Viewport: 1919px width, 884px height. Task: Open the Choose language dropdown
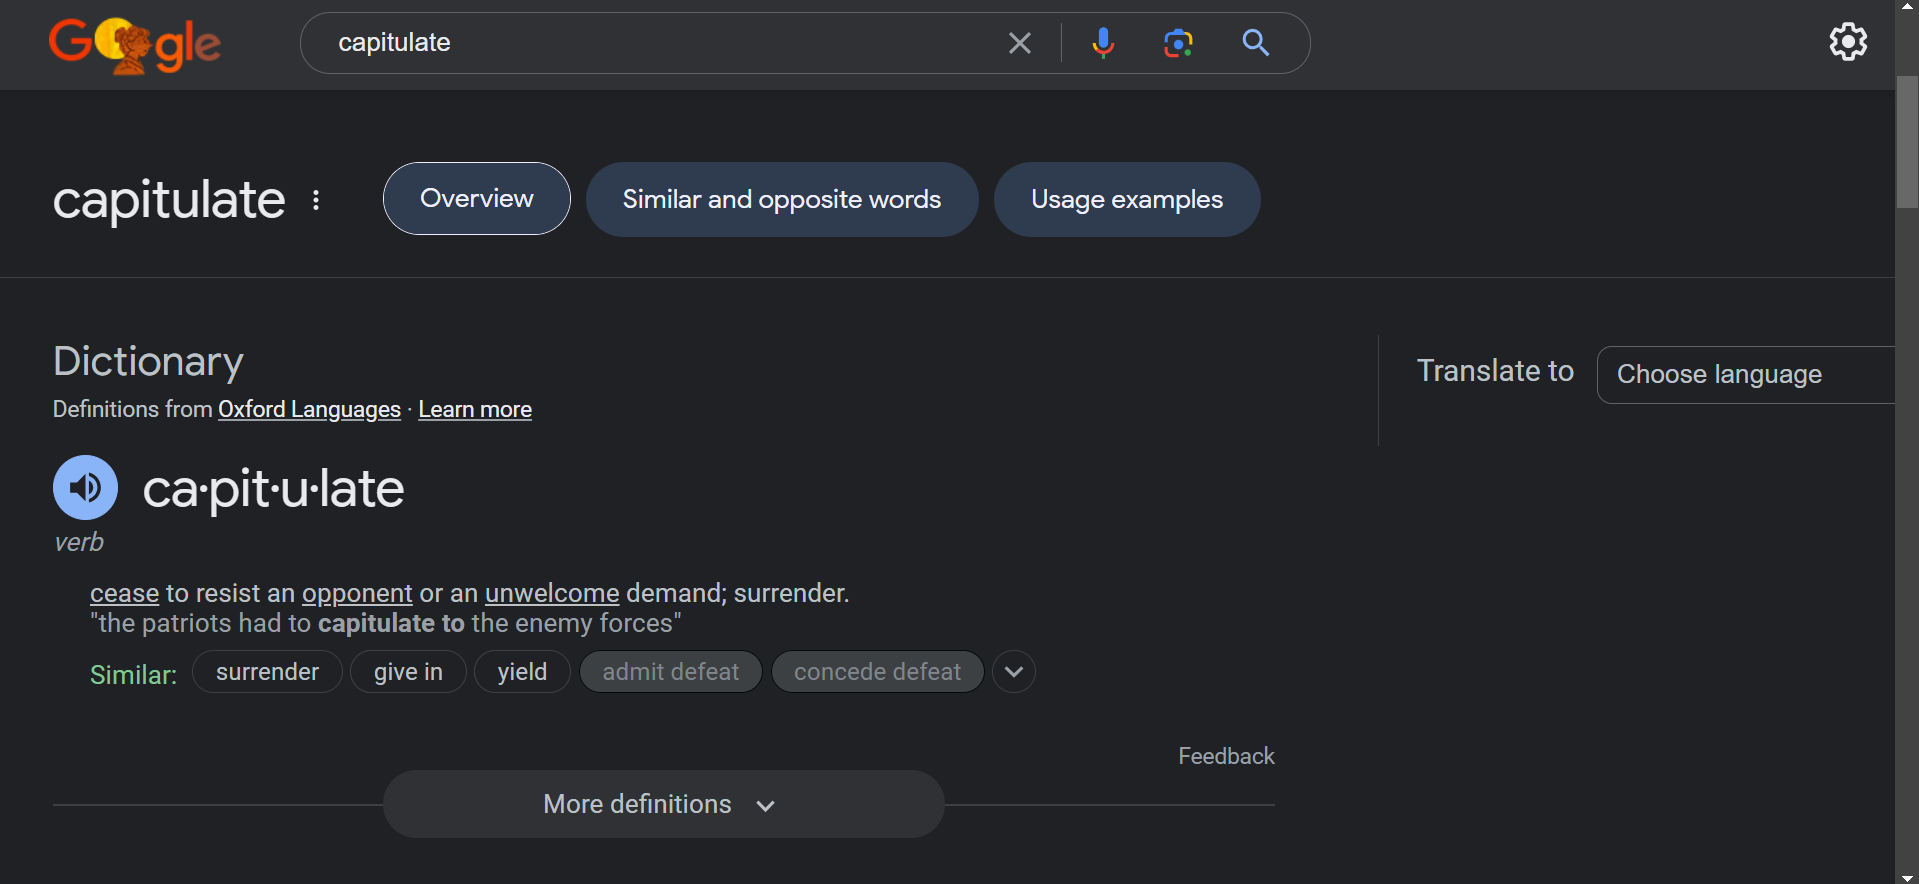coord(1744,375)
